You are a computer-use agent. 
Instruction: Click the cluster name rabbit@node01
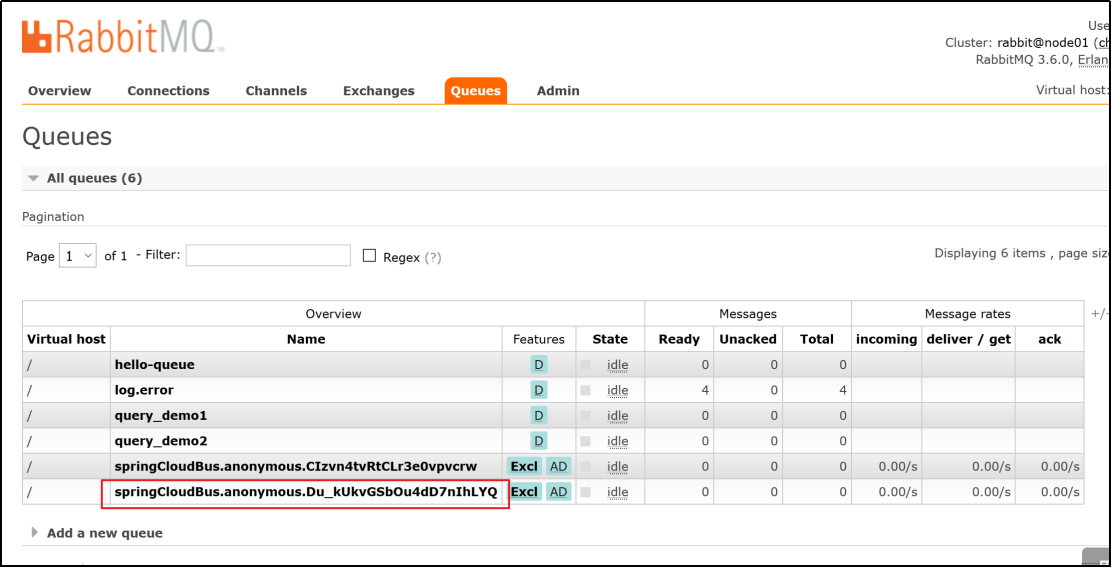coord(1043,42)
